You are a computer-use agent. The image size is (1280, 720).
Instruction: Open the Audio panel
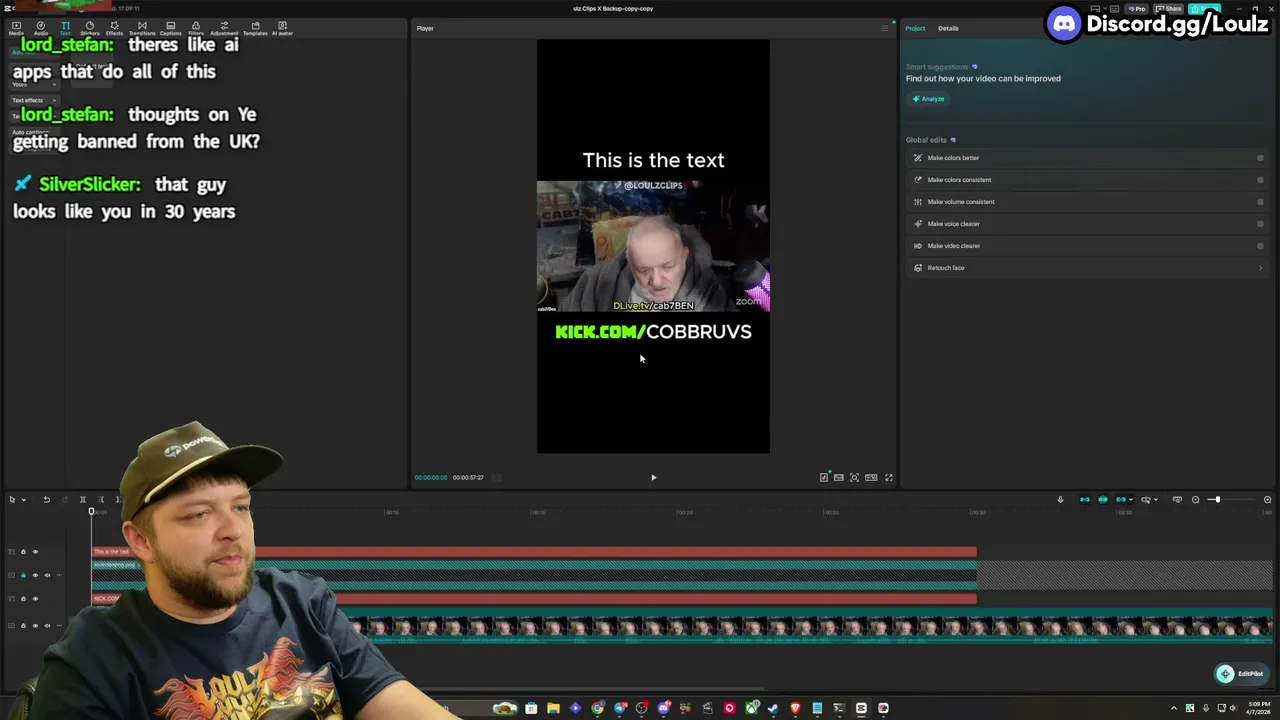click(41, 28)
